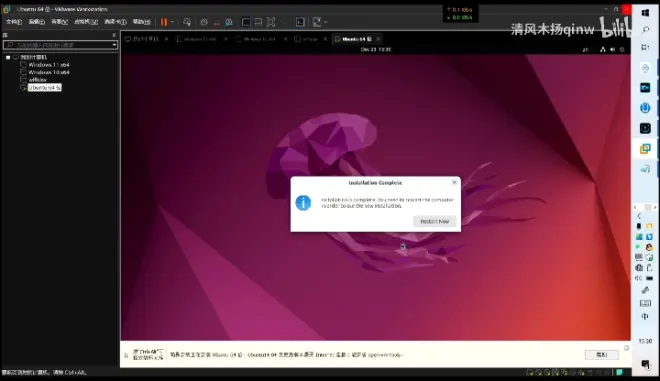Image resolution: width=660 pixels, height=381 pixels.
Task: Dismiss the bottom hint bar with small close icon
Action: tap(626, 348)
